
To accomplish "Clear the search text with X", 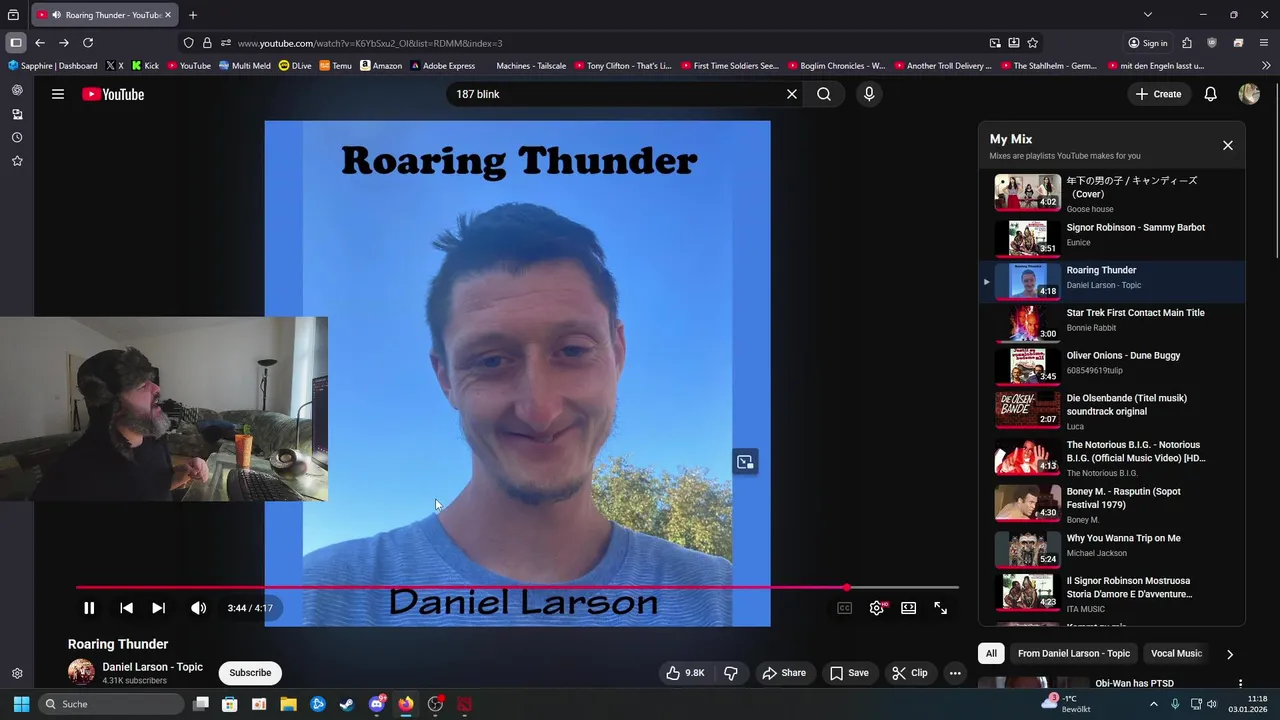I will click(x=792, y=94).
